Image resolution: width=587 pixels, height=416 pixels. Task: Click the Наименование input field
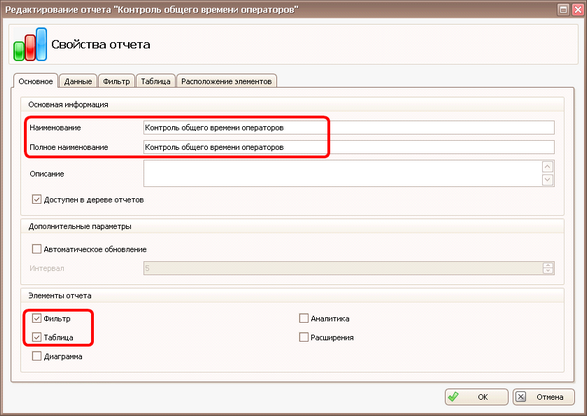point(349,128)
